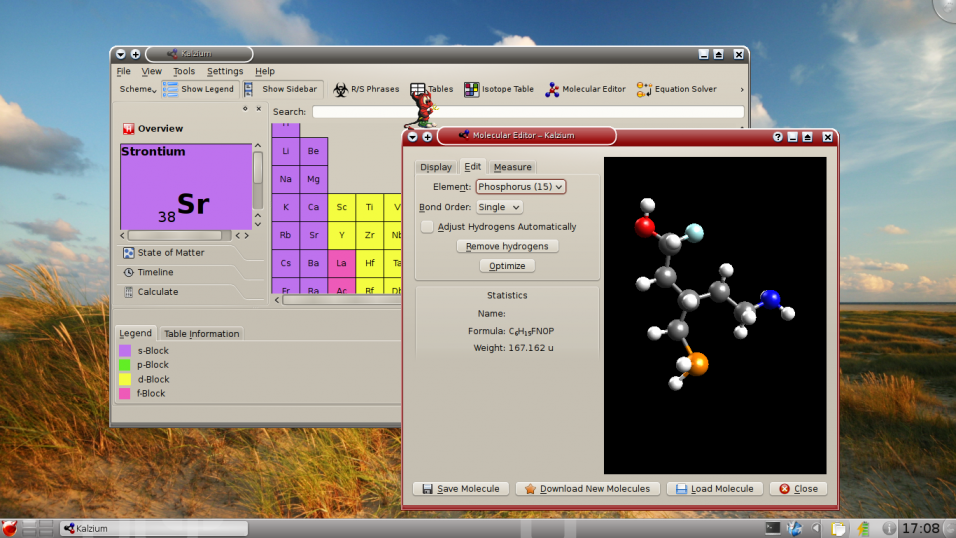
Task: Open the Isotope Table
Action: coord(500,89)
